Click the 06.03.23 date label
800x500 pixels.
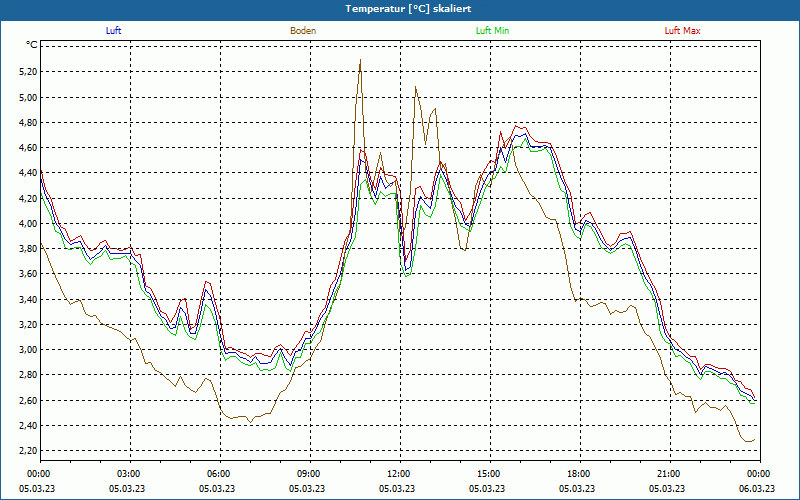tap(757, 488)
